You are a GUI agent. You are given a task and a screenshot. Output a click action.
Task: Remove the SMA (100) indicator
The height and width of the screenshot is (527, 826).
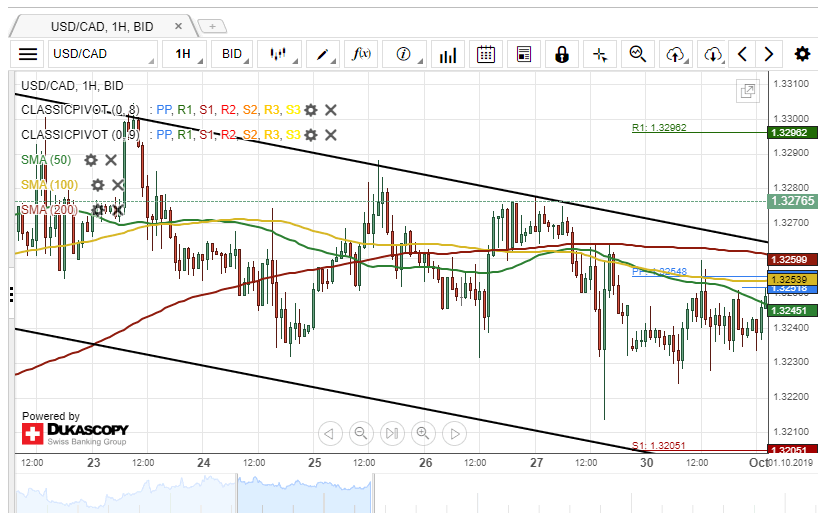click(x=117, y=185)
